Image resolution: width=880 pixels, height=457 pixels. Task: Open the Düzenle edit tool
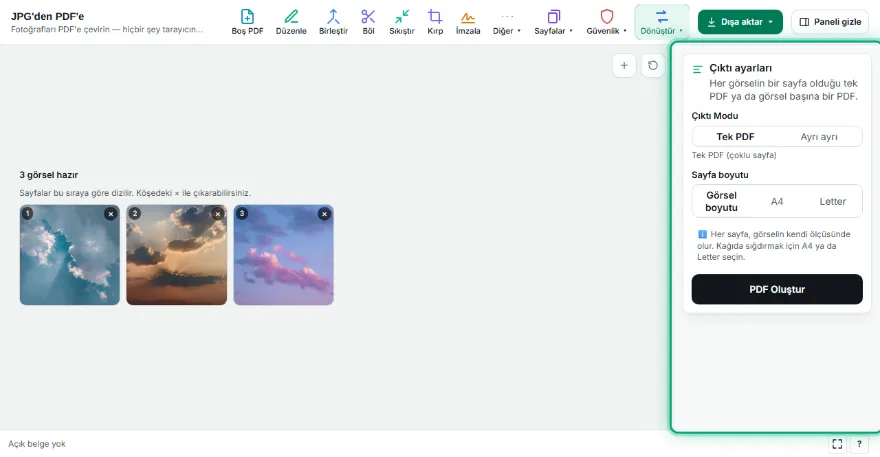tap(291, 22)
